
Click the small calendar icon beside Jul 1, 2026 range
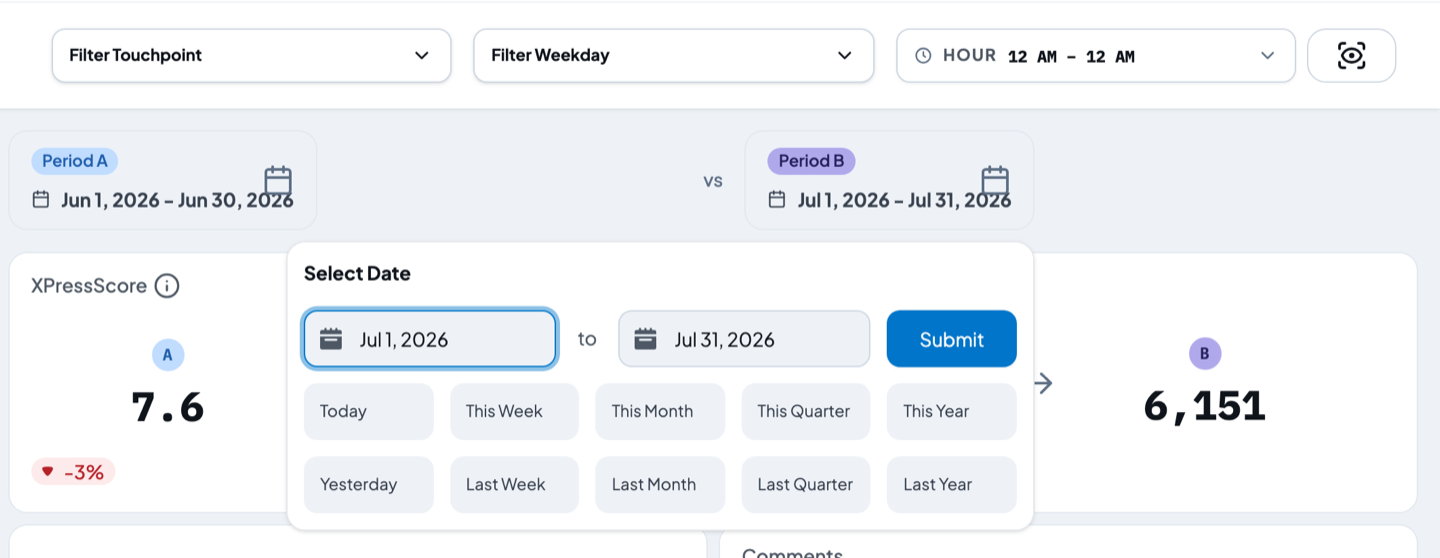point(777,200)
